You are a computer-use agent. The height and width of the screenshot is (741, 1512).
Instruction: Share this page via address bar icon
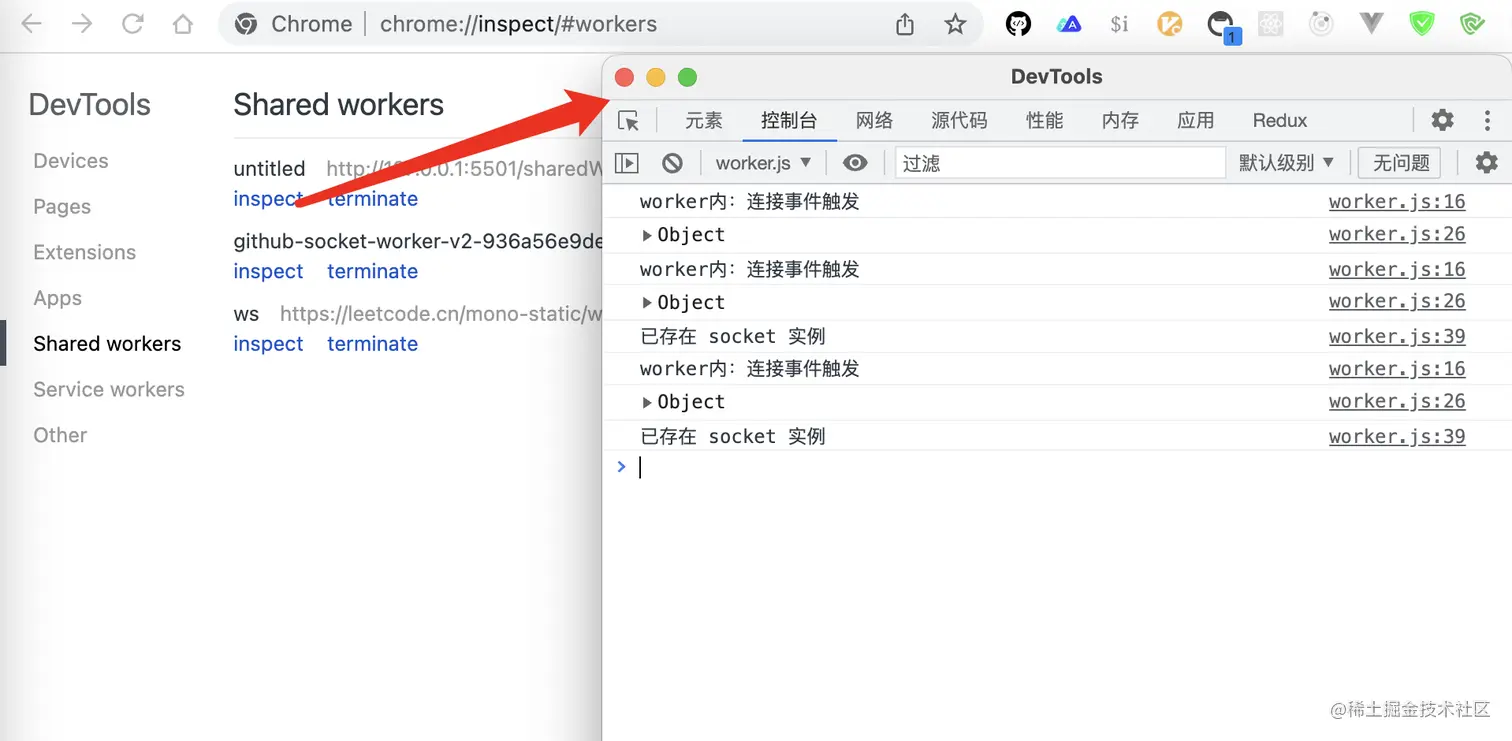point(905,24)
